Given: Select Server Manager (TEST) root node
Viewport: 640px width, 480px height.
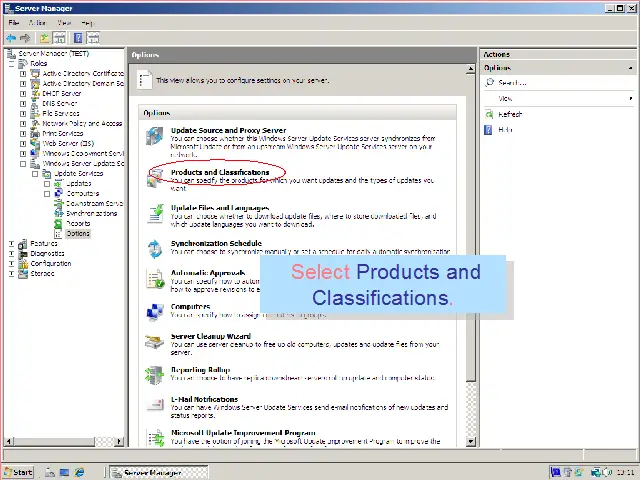Looking at the screenshot, I should click(x=53, y=53).
